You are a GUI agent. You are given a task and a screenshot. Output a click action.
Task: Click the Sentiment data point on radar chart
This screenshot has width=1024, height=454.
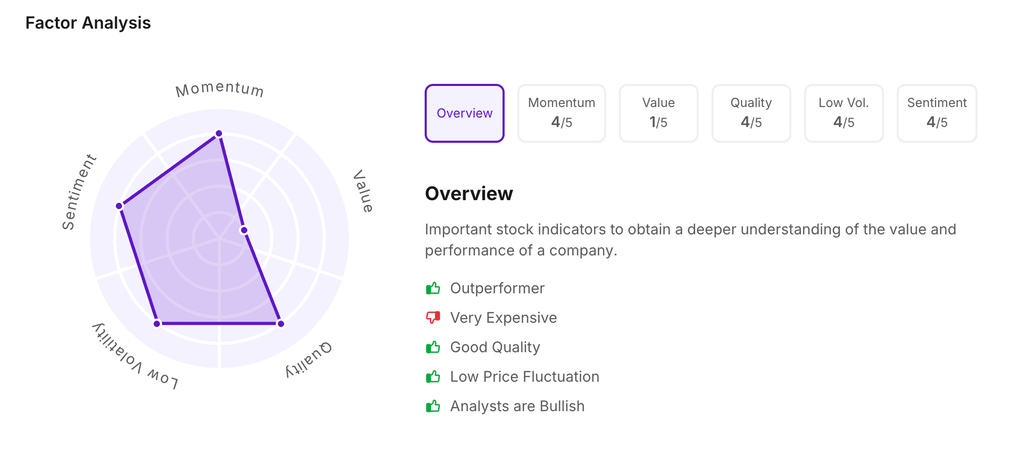point(120,206)
